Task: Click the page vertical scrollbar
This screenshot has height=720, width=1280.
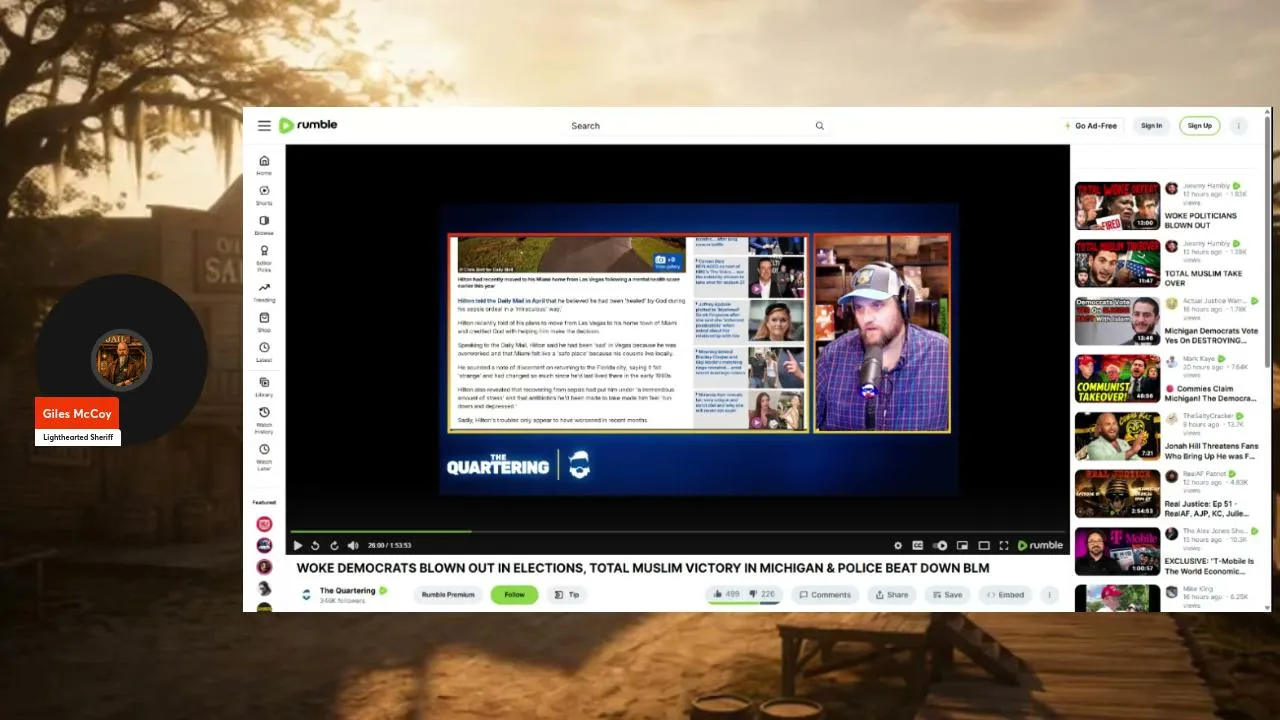Action: (x=1268, y=240)
